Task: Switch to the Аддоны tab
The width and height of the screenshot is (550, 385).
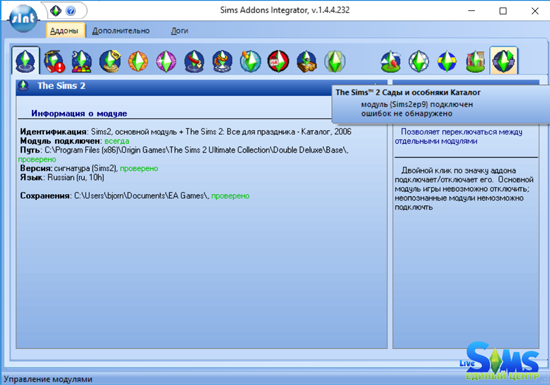Action: point(65,31)
